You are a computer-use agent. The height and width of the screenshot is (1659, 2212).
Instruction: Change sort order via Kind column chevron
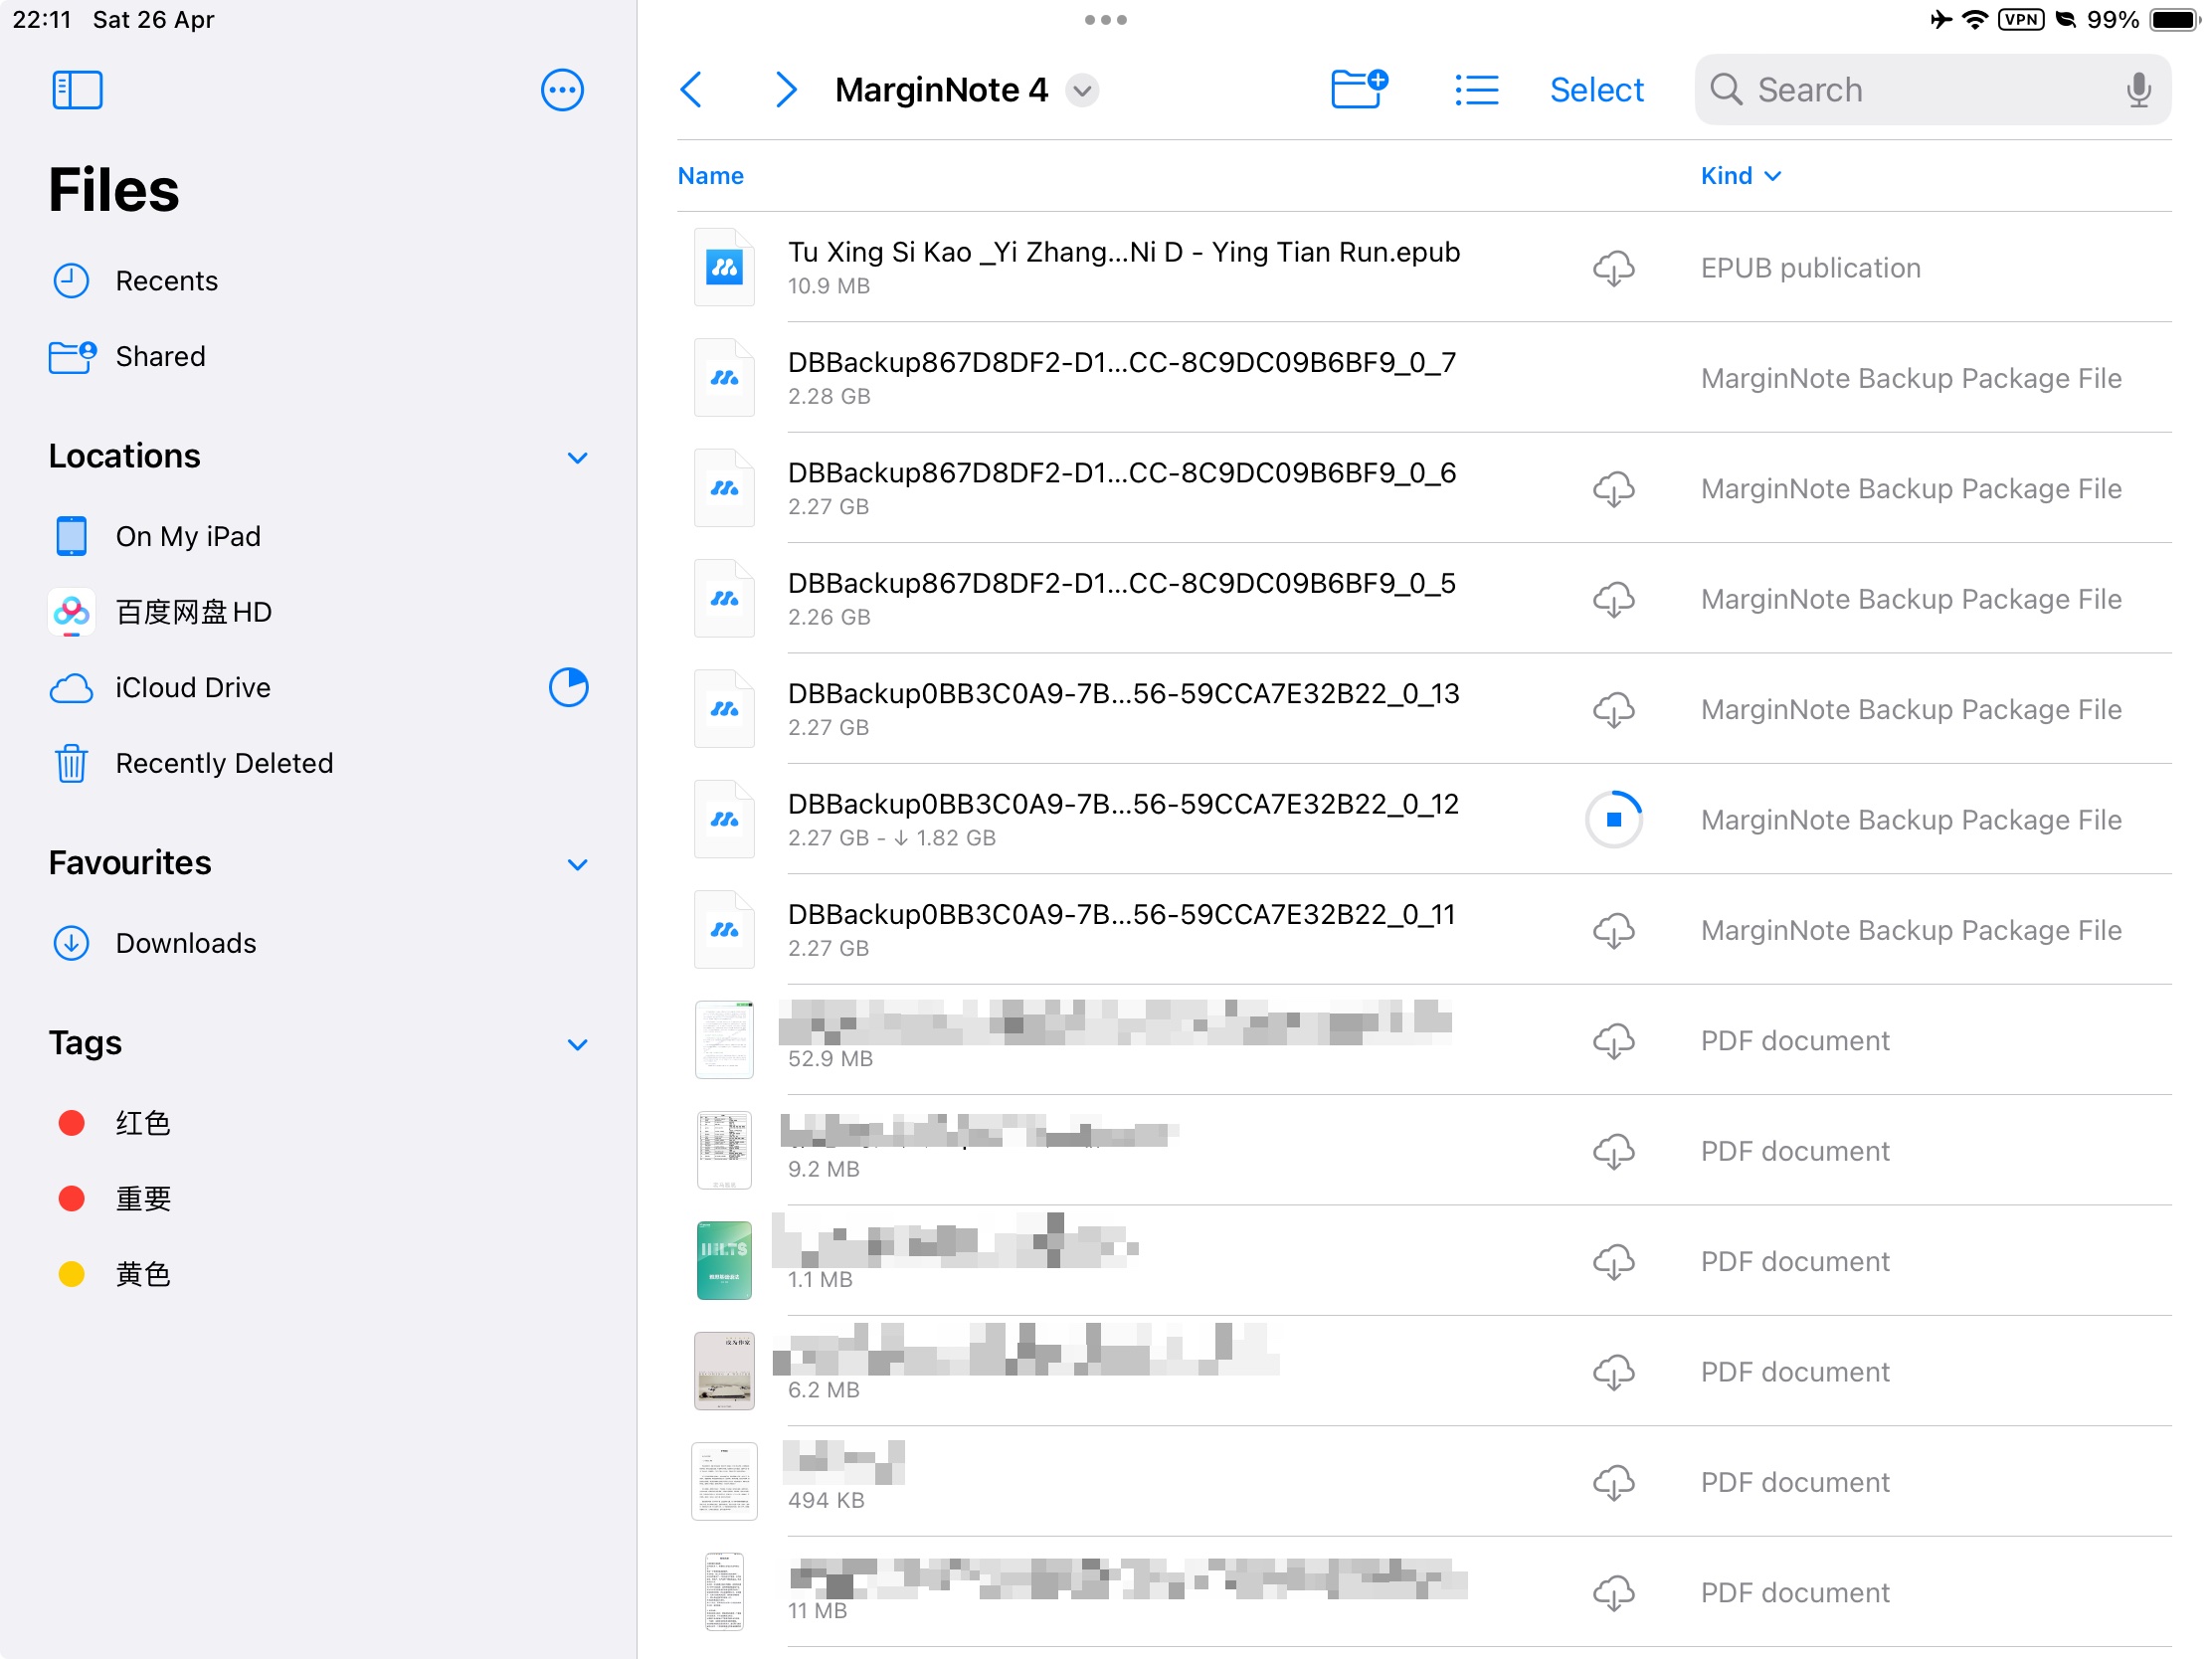[1773, 176]
